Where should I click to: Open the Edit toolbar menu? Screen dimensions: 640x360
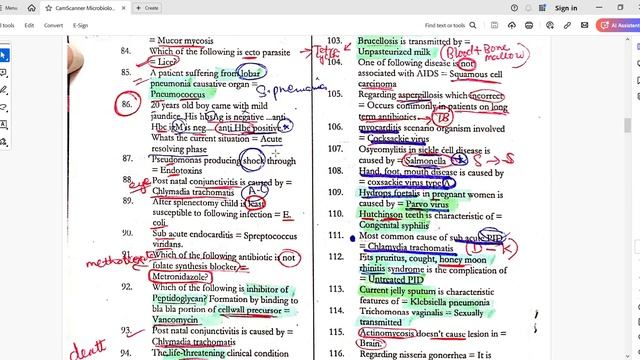click(x=29, y=25)
